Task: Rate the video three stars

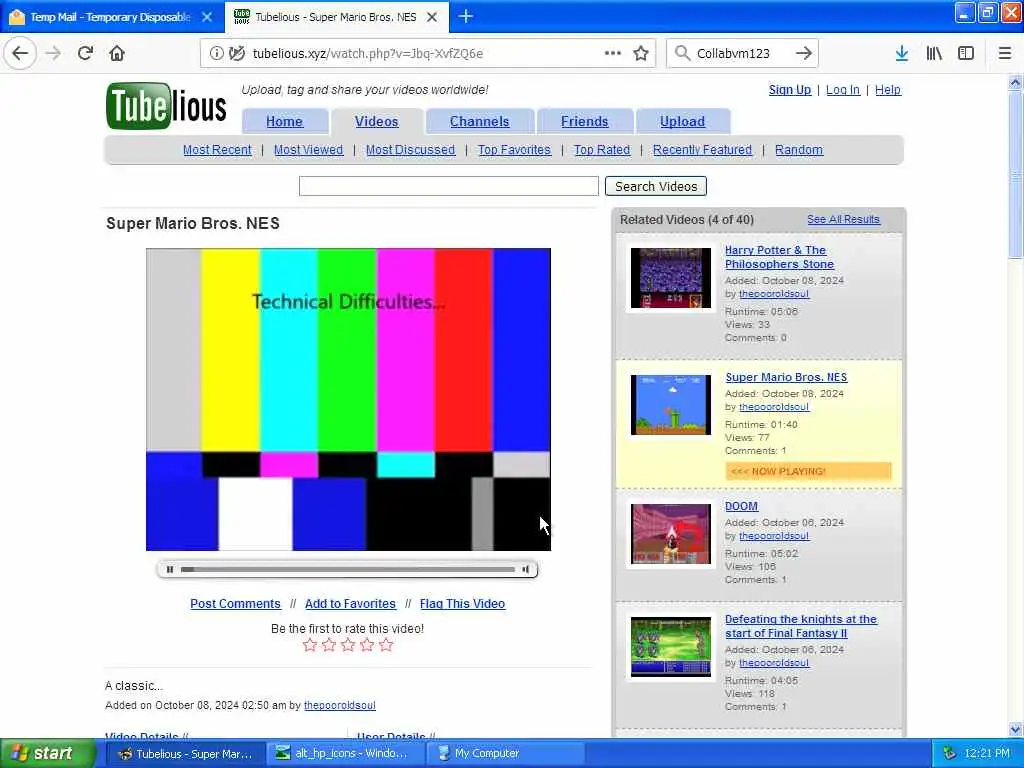Action: [x=348, y=645]
